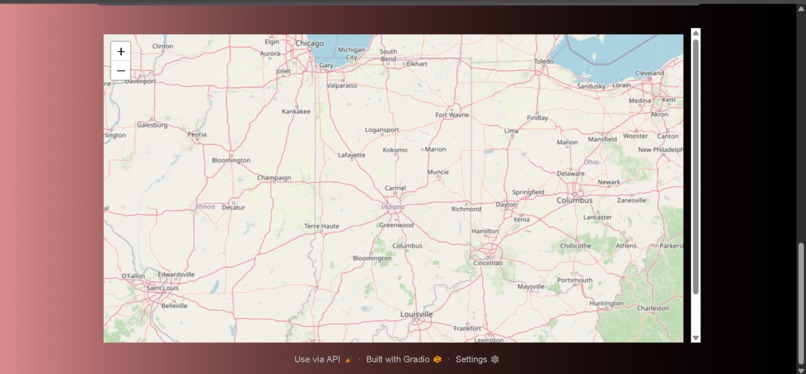Open the Built with Gradio link
This screenshot has height=374, width=806.
click(x=404, y=360)
